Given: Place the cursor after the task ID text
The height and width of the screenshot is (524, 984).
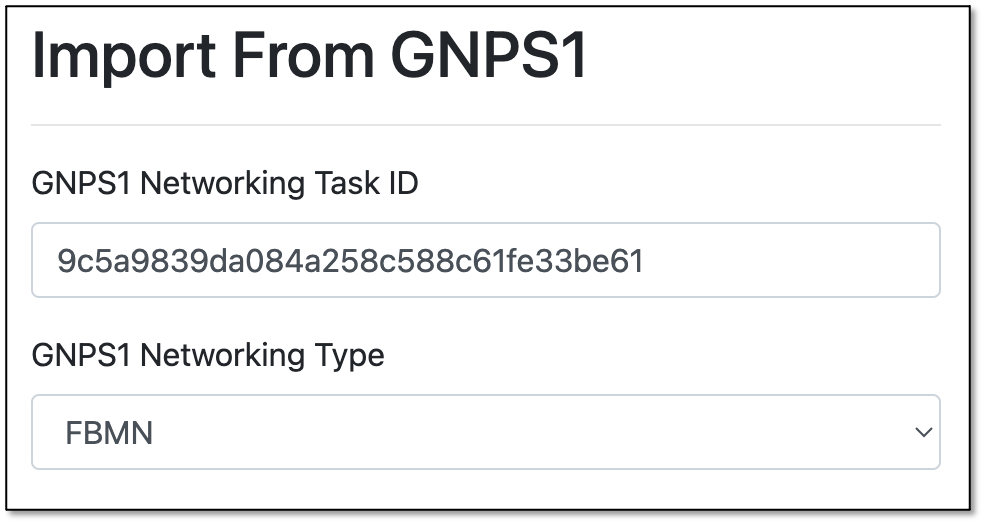Looking at the screenshot, I should [x=648, y=261].
